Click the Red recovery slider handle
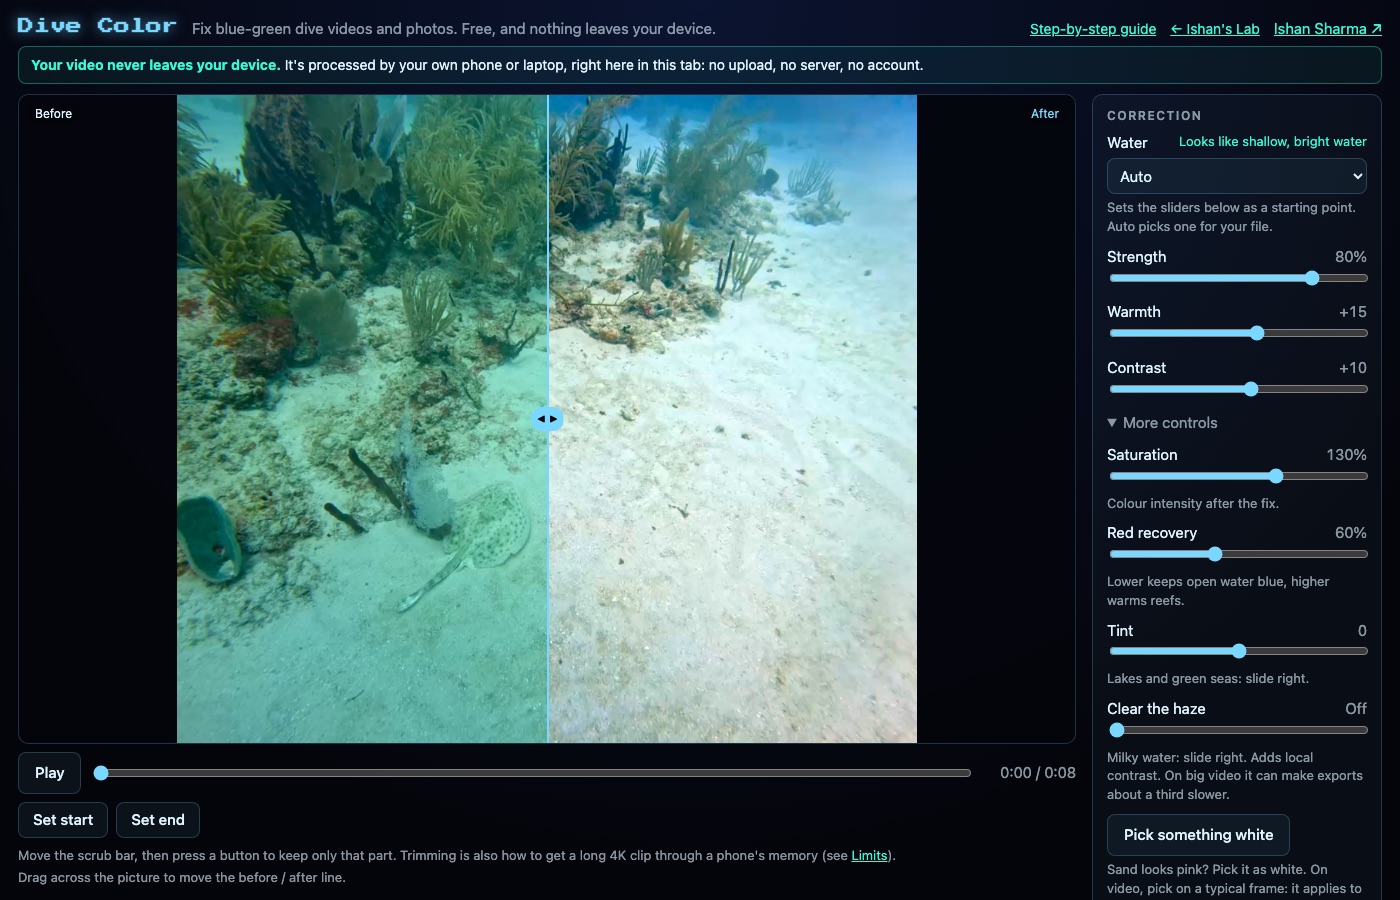The image size is (1400, 900). click(1215, 554)
